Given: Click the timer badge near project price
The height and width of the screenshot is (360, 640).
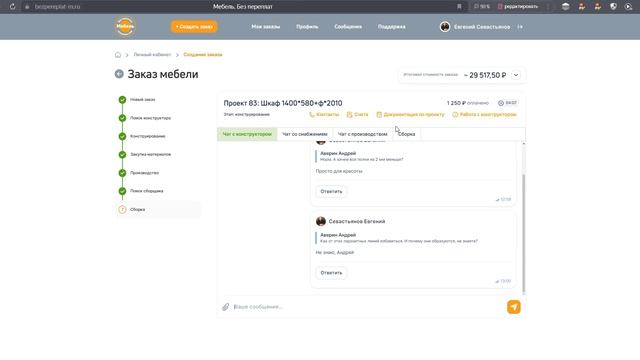Looking at the screenshot, I should click(x=507, y=103).
